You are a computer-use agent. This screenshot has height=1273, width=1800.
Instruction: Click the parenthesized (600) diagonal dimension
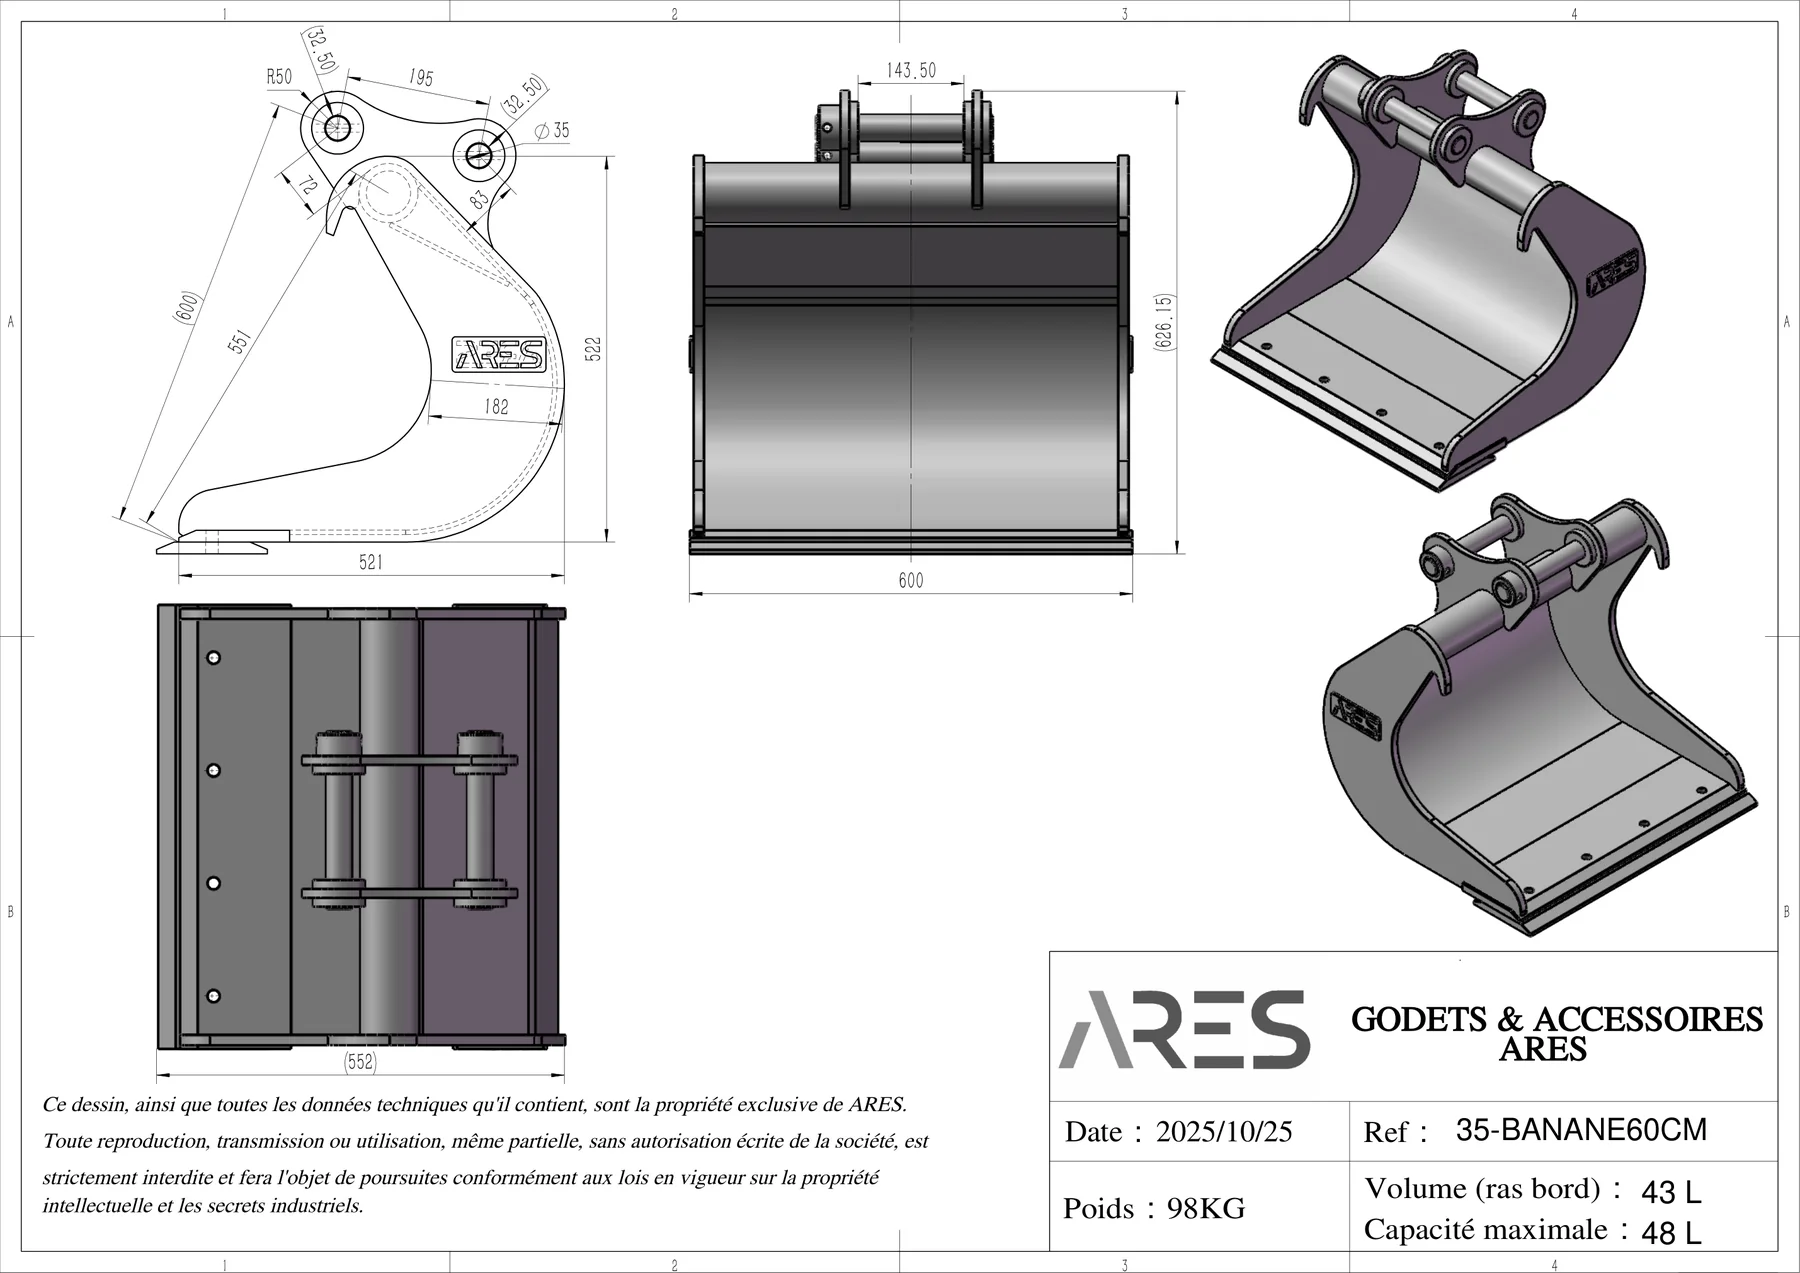pyautogui.click(x=188, y=307)
